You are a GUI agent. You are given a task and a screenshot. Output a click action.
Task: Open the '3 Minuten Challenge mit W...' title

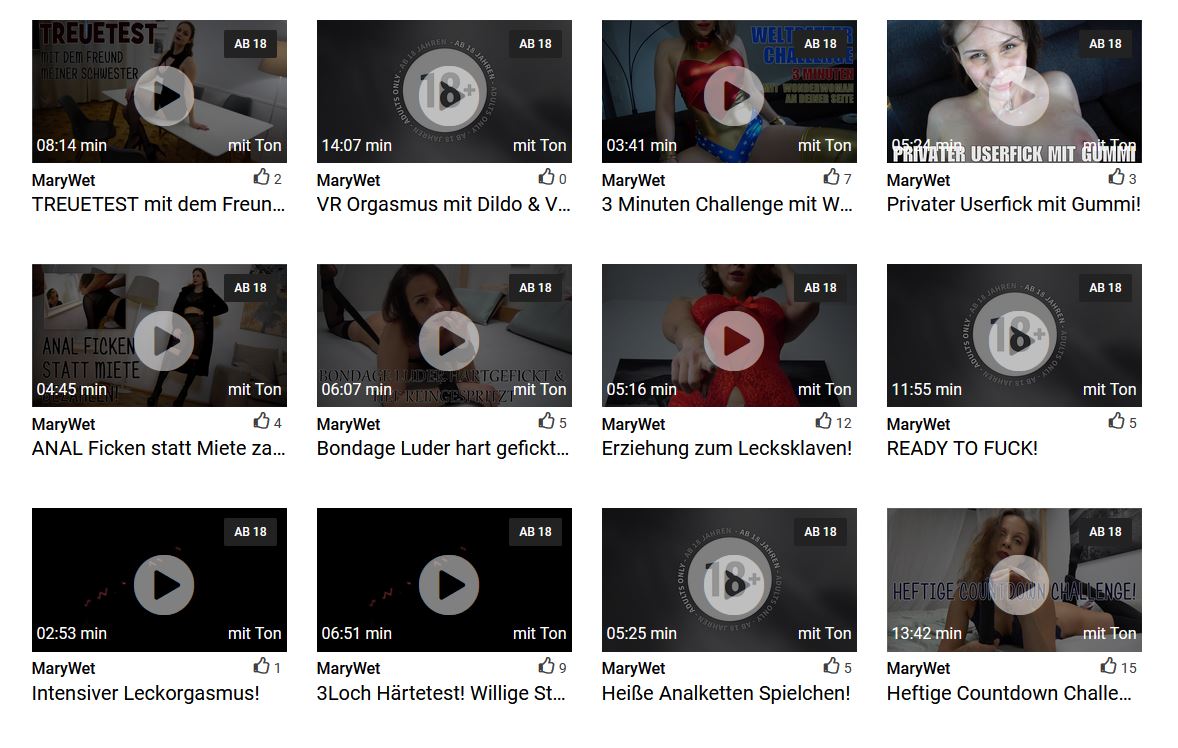click(727, 204)
